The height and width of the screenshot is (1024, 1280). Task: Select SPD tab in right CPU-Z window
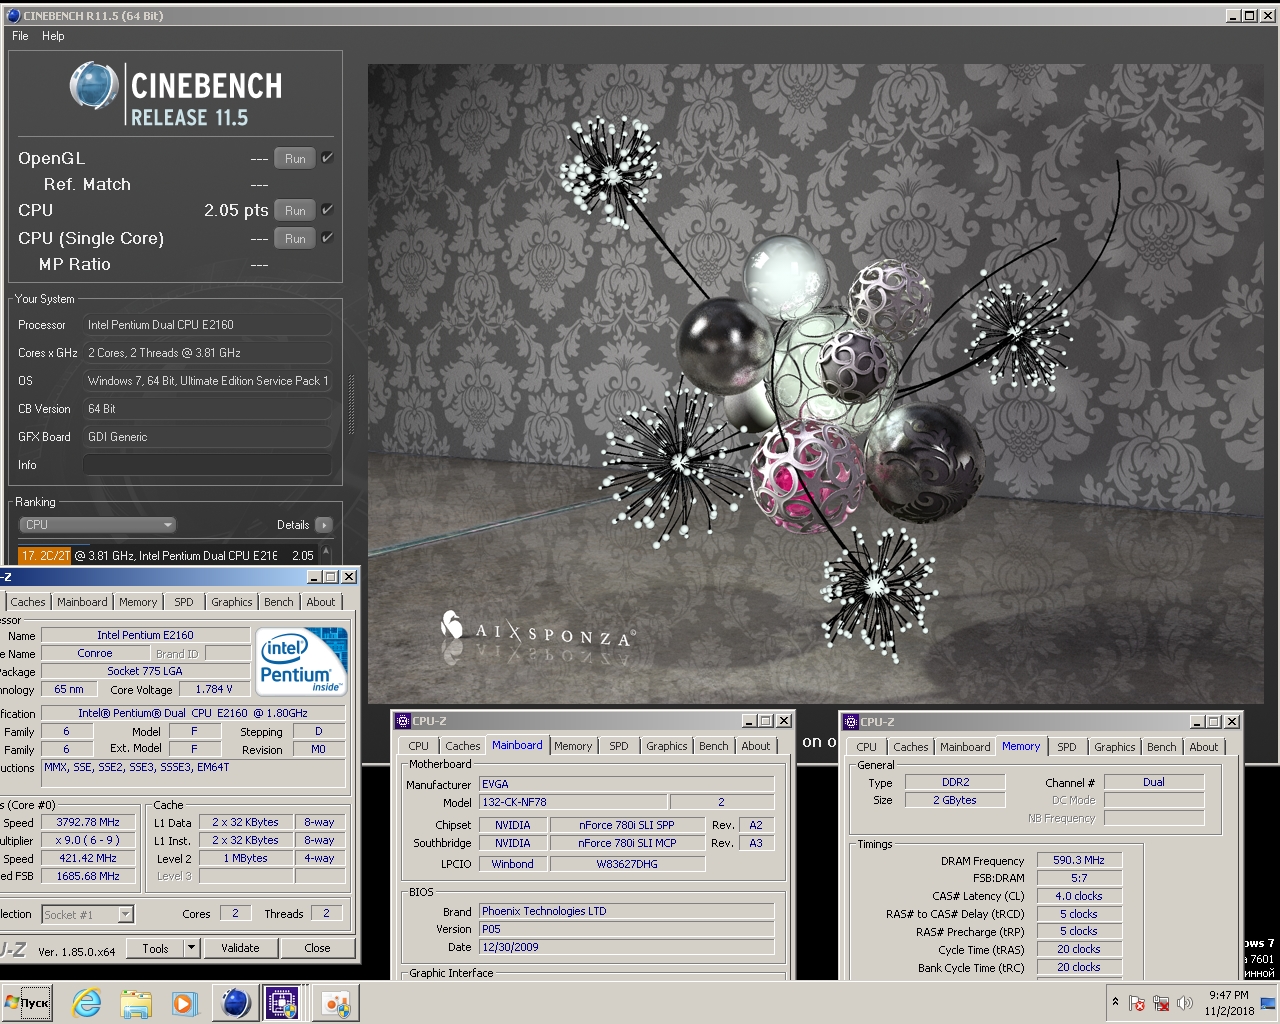pyautogui.click(x=1067, y=747)
